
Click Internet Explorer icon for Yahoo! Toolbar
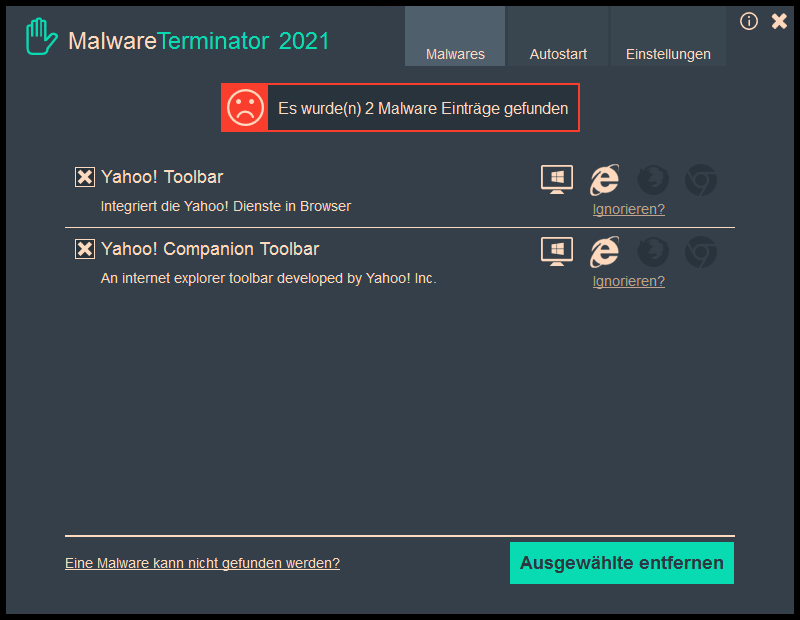[x=604, y=180]
